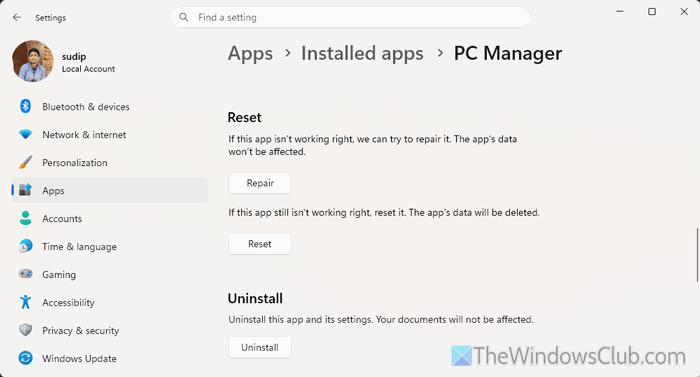
Task: Click the Personalization paintbrush icon
Action: 25,163
